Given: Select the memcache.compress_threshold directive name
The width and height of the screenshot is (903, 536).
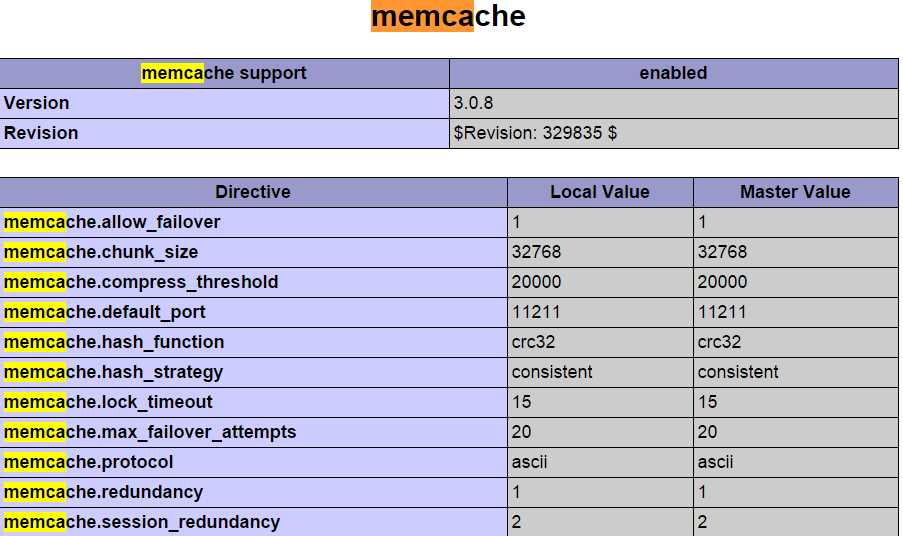Looking at the screenshot, I should [x=141, y=282].
